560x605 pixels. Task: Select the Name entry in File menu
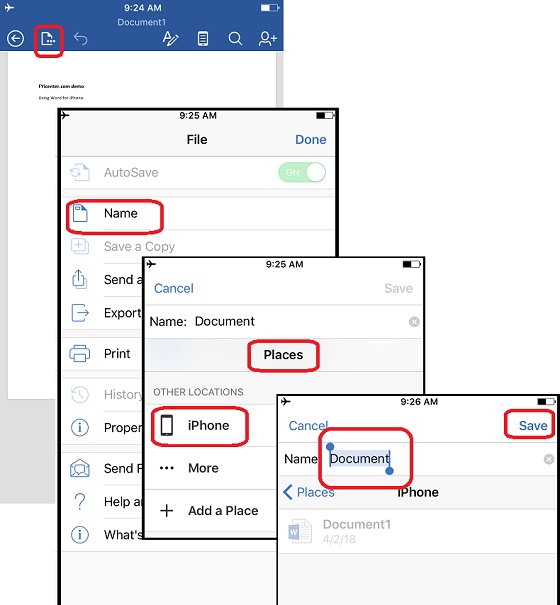[x=198, y=213]
